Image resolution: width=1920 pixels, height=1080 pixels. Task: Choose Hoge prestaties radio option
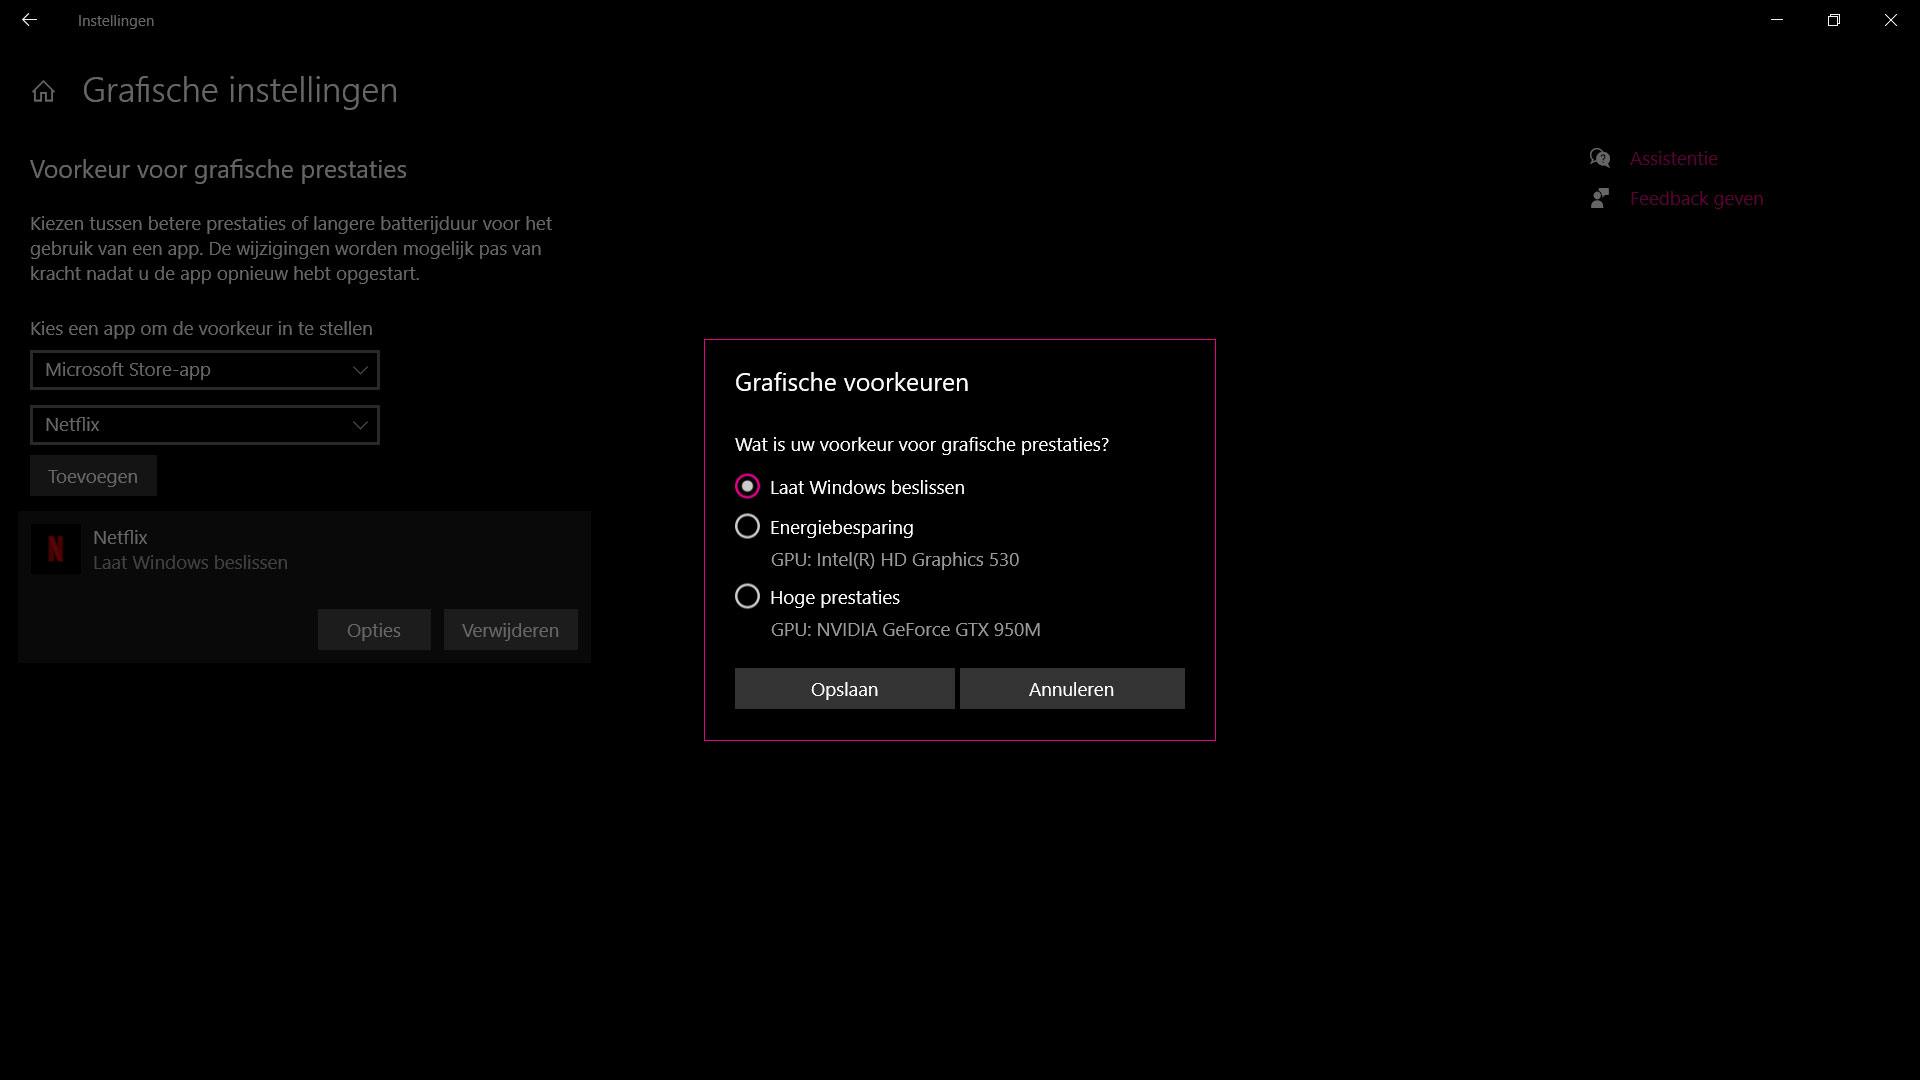coord(747,597)
